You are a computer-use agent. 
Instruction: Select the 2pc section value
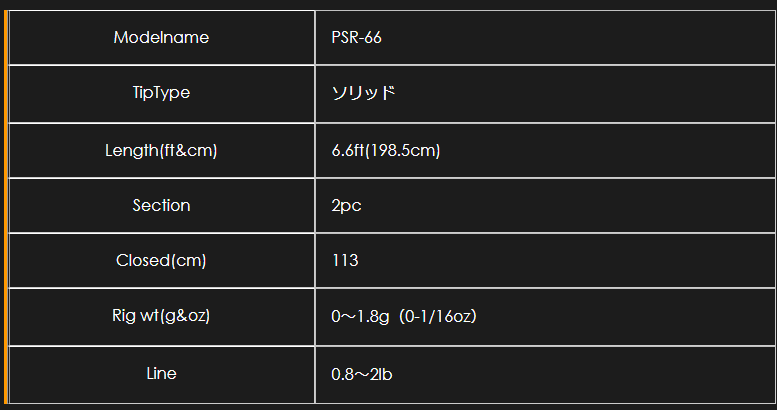pos(346,206)
